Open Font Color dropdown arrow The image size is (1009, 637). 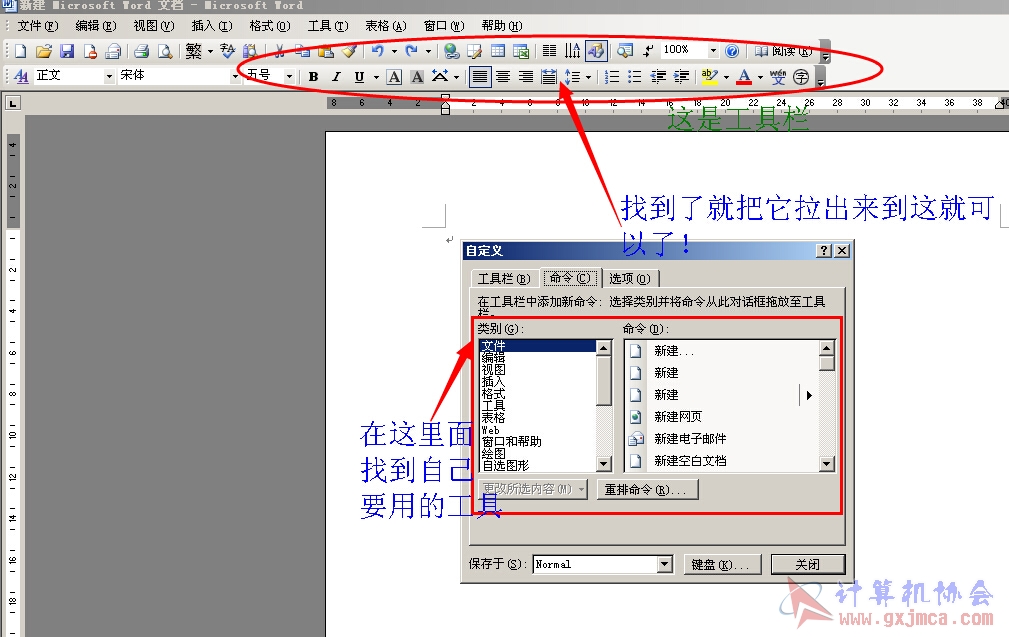point(760,77)
